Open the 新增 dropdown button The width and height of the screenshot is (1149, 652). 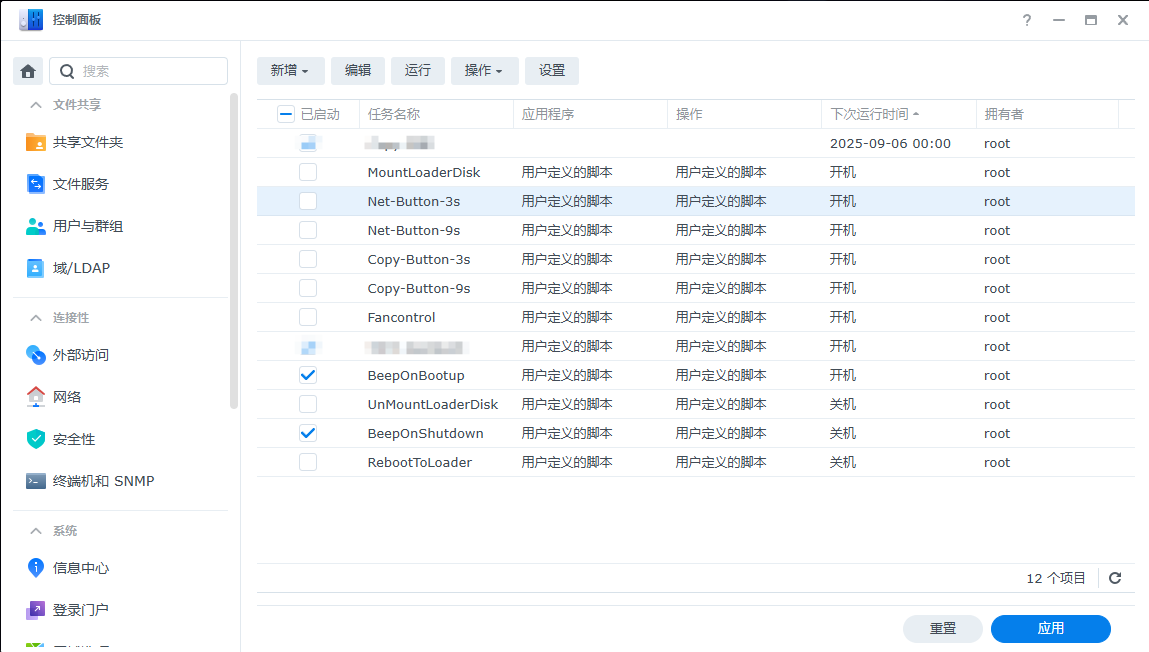pyautogui.click(x=290, y=71)
